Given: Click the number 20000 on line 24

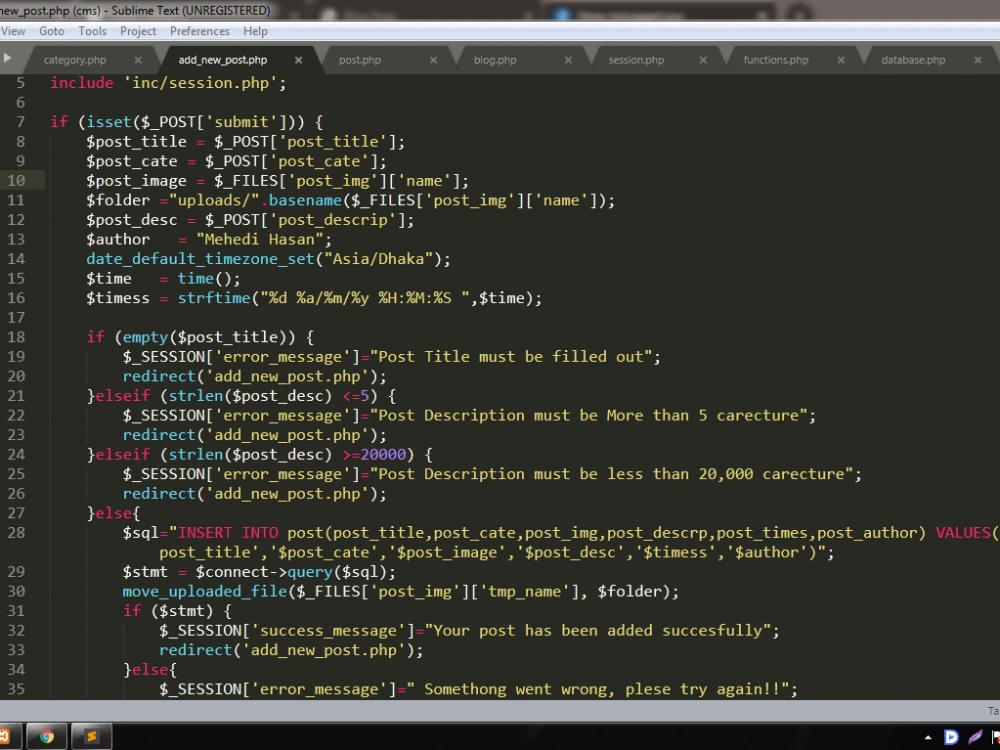Looking at the screenshot, I should [x=383, y=455].
